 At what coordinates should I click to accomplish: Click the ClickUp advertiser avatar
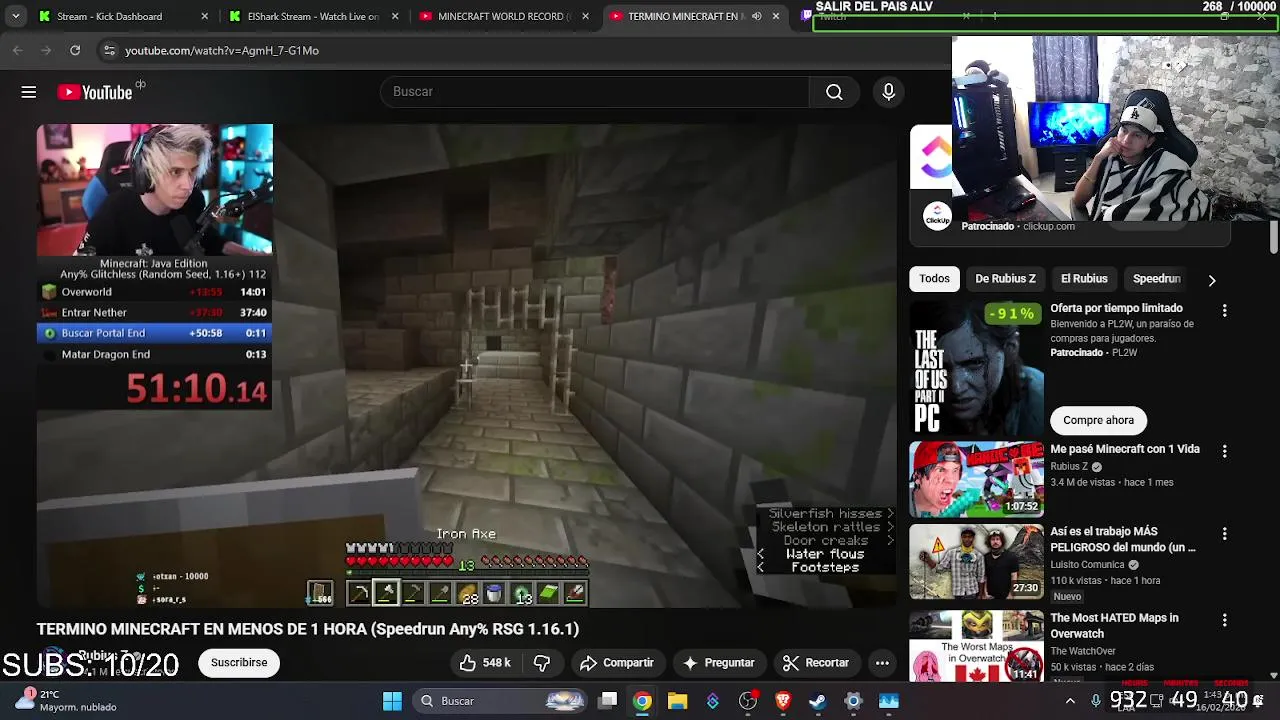[937, 216]
